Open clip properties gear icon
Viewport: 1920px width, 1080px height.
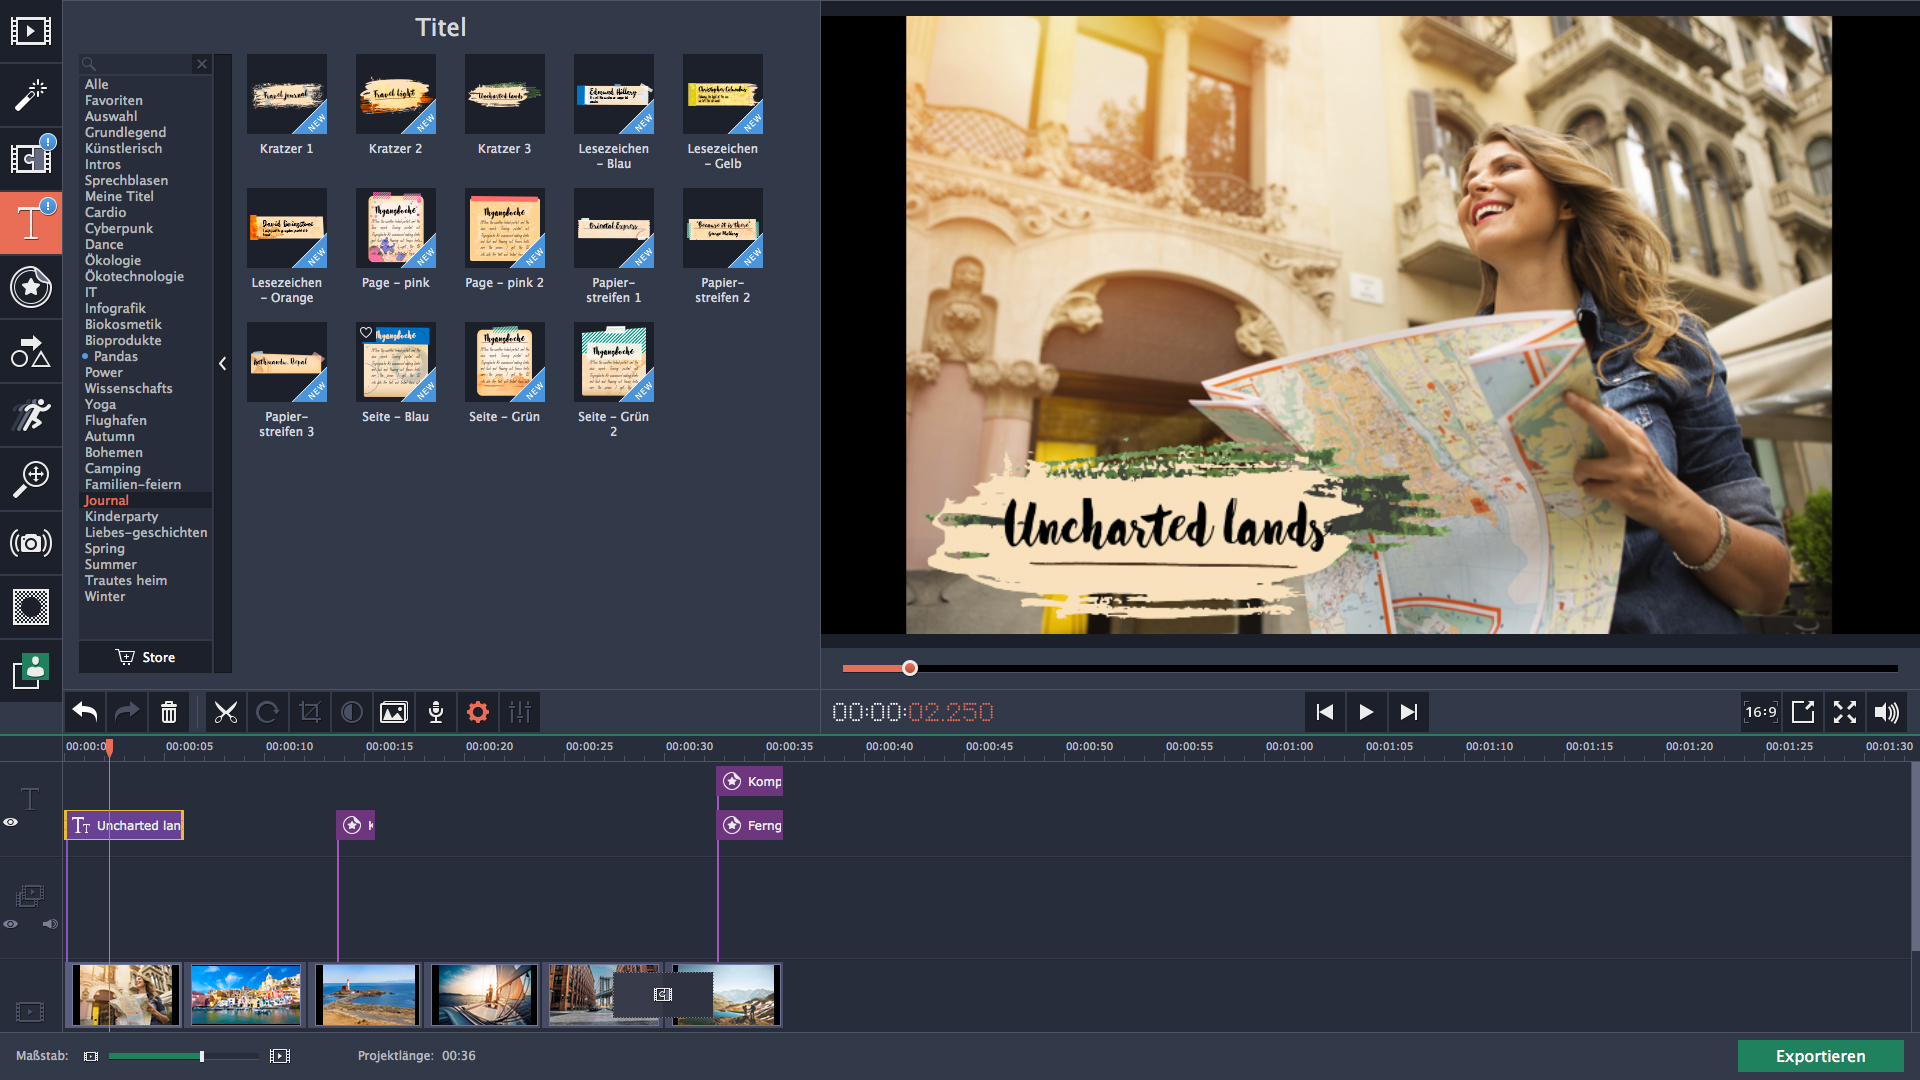478,712
